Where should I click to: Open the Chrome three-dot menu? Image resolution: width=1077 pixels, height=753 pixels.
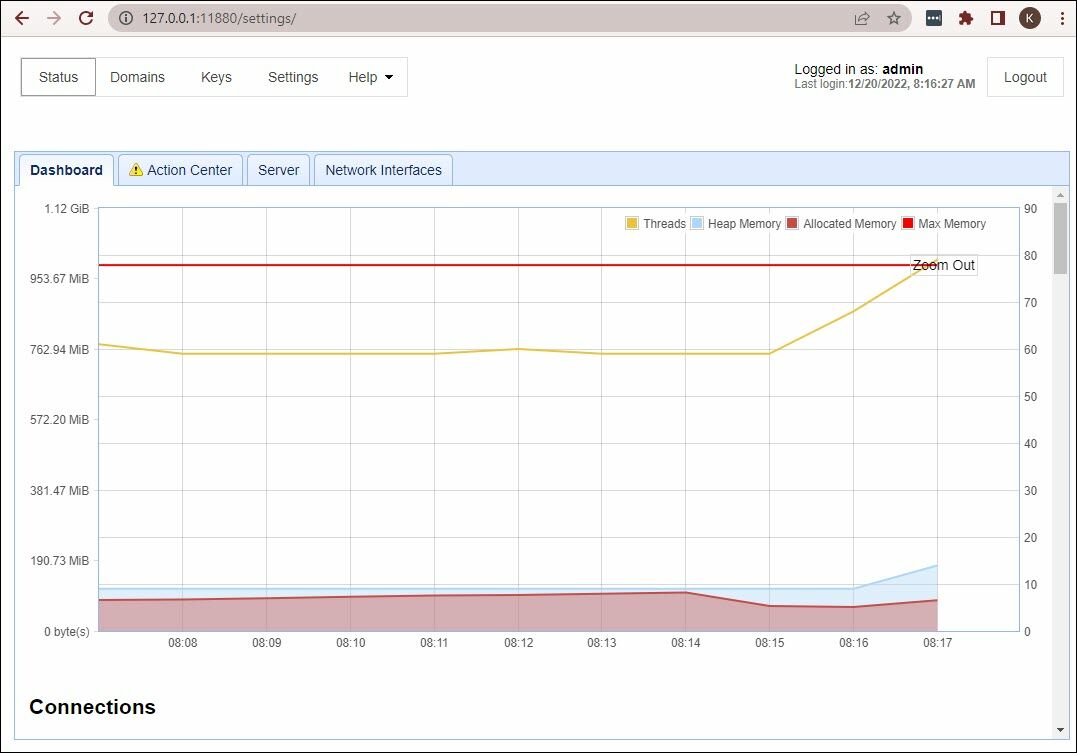tap(1062, 18)
